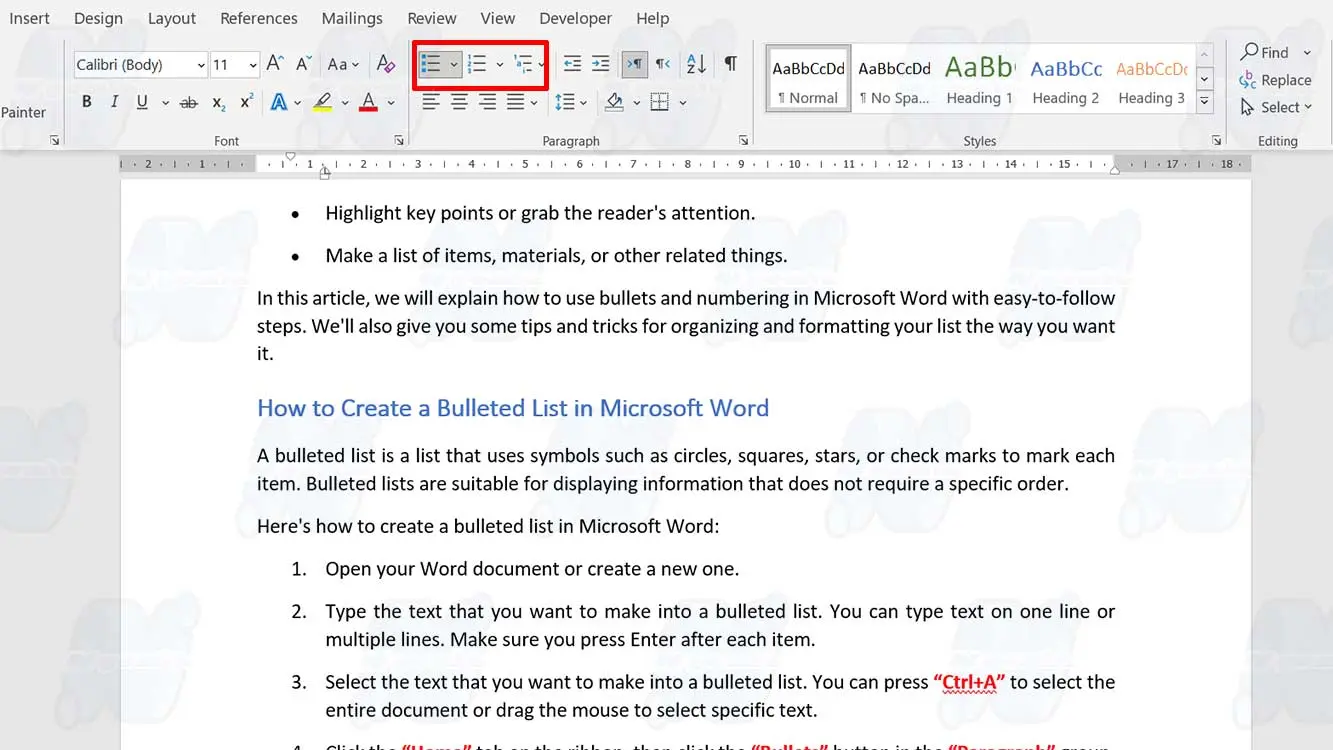Expand the font size dropdown
Image resolution: width=1333 pixels, height=750 pixels.
[x=252, y=65]
